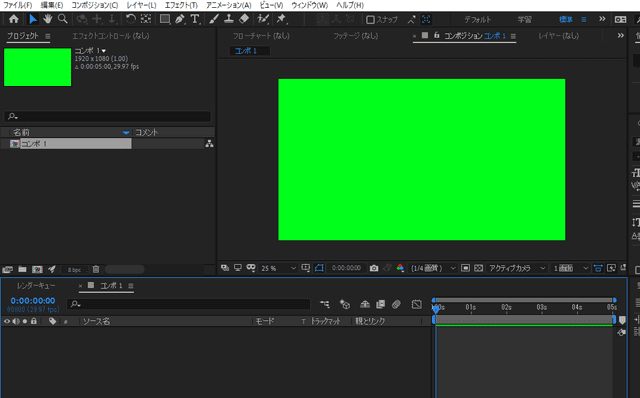
Task: Open the コンポジション(C) menu
Action: (x=95, y=5)
